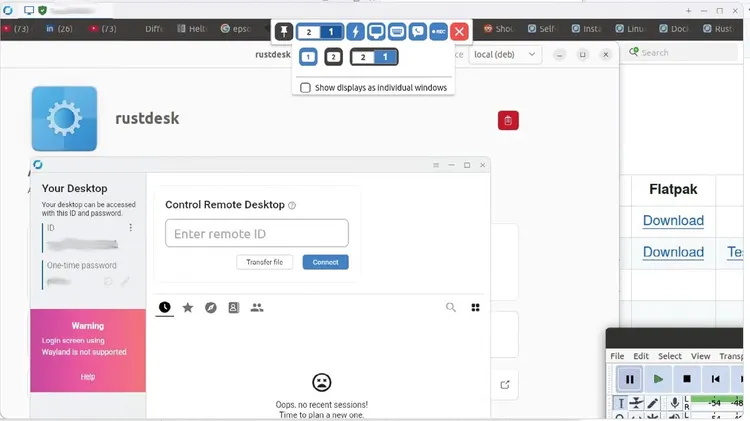Focus the Search field at the top right
Viewport: 750px width, 421px height.
click(682, 53)
